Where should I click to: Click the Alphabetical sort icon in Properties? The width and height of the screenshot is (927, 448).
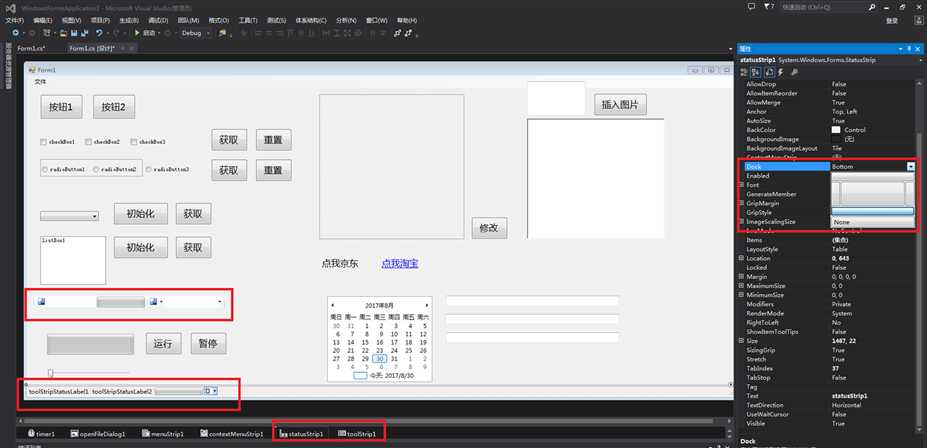point(756,72)
